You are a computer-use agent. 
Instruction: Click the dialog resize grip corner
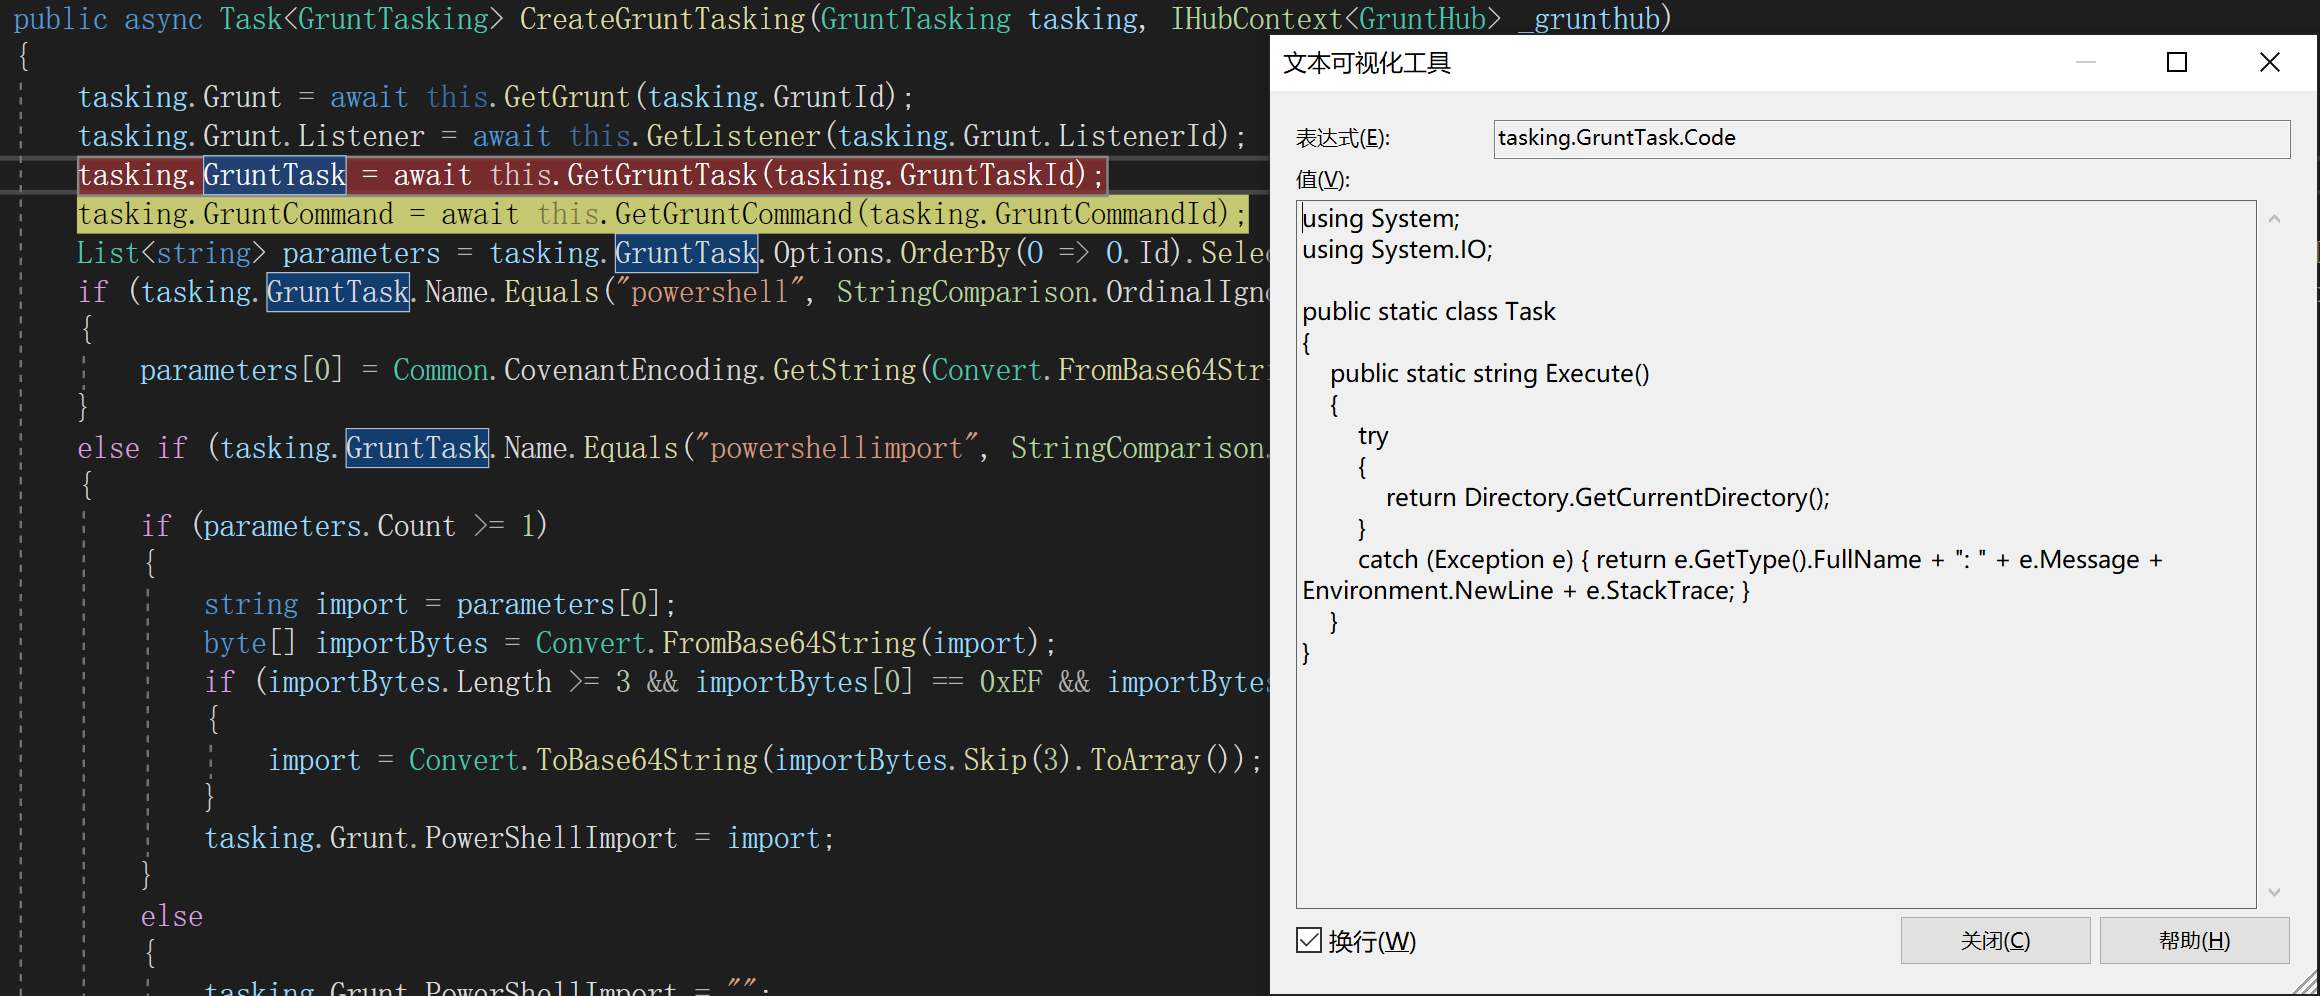tap(2306, 982)
